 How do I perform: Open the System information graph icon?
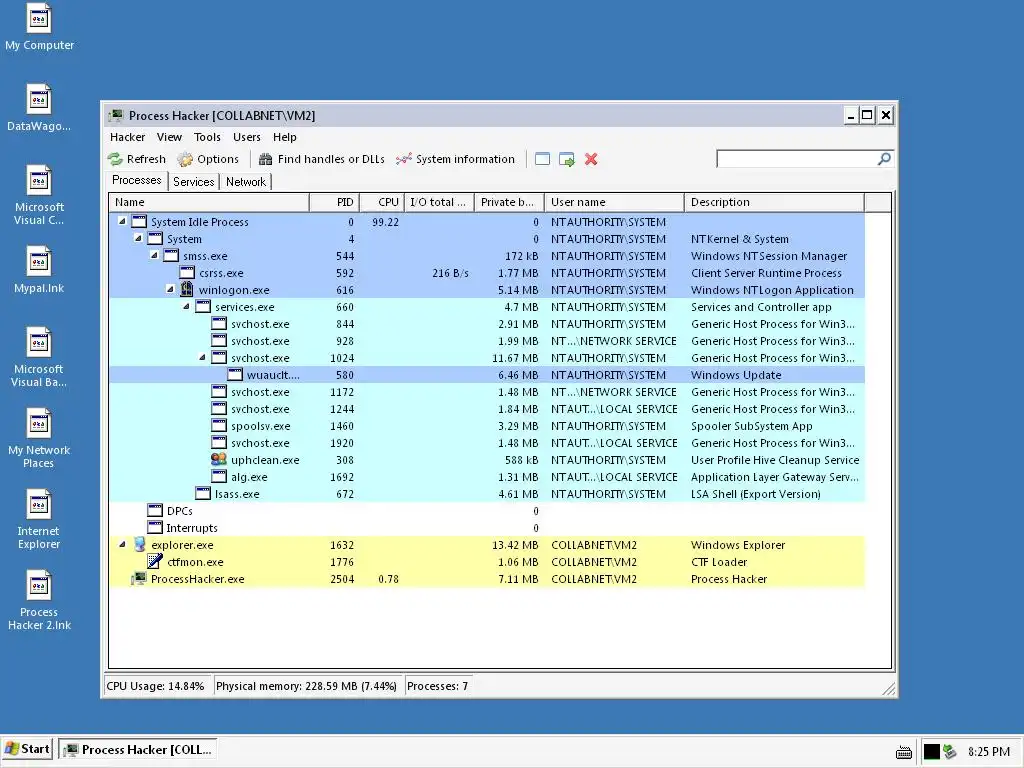coord(404,159)
